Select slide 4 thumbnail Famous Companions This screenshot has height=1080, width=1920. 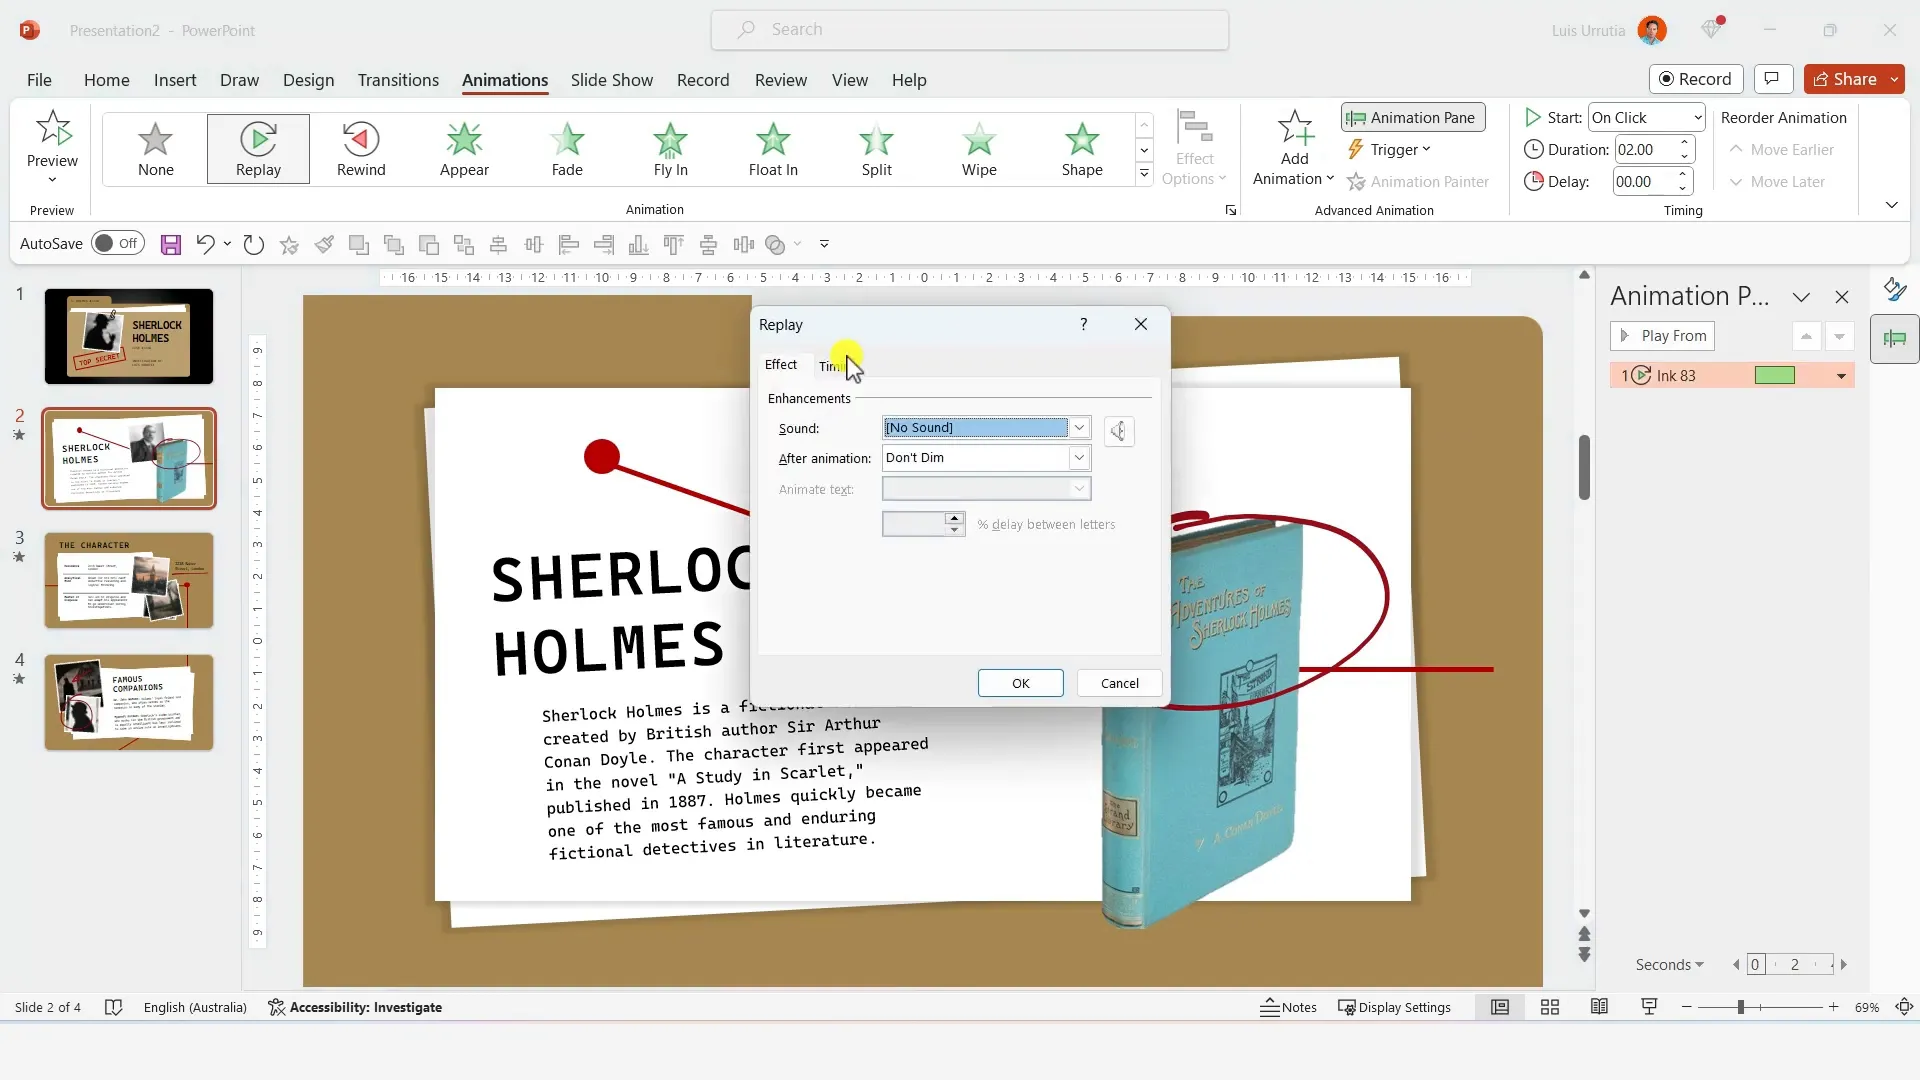pos(128,703)
